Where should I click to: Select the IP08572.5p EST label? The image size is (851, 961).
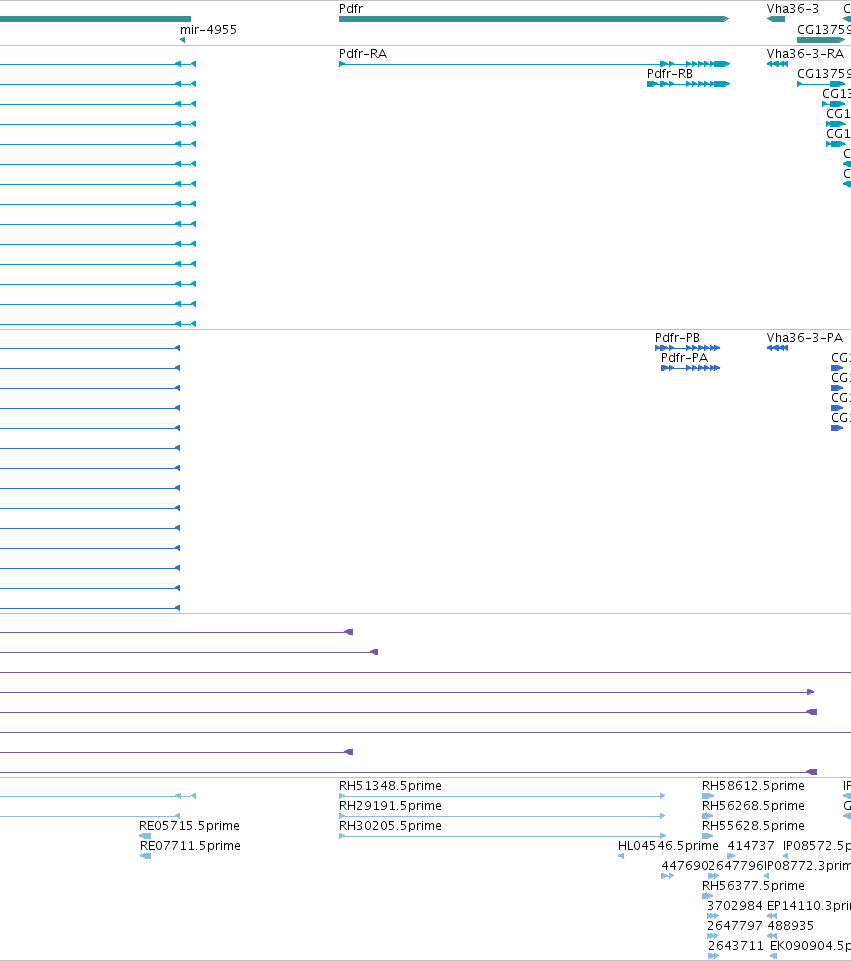[817, 846]
